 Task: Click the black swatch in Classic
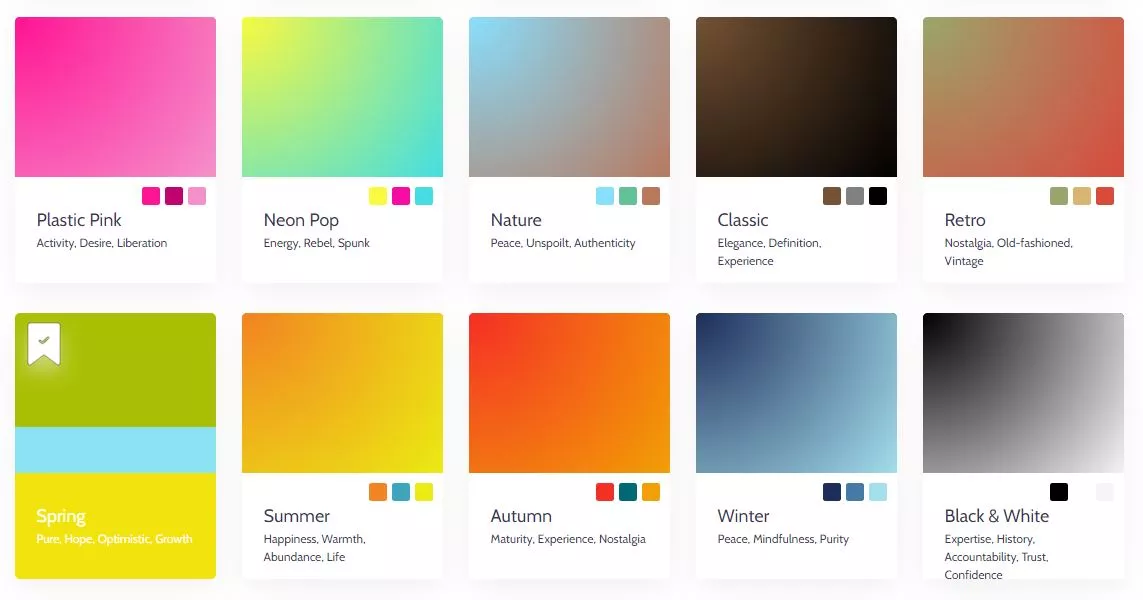pyautogui.click(x=878, y=196)
